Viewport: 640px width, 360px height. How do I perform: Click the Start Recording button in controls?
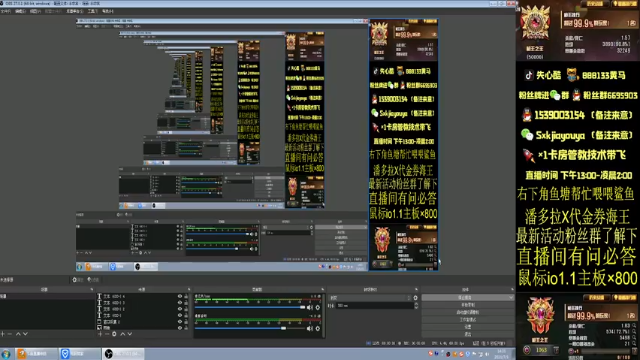pos(468,305)
